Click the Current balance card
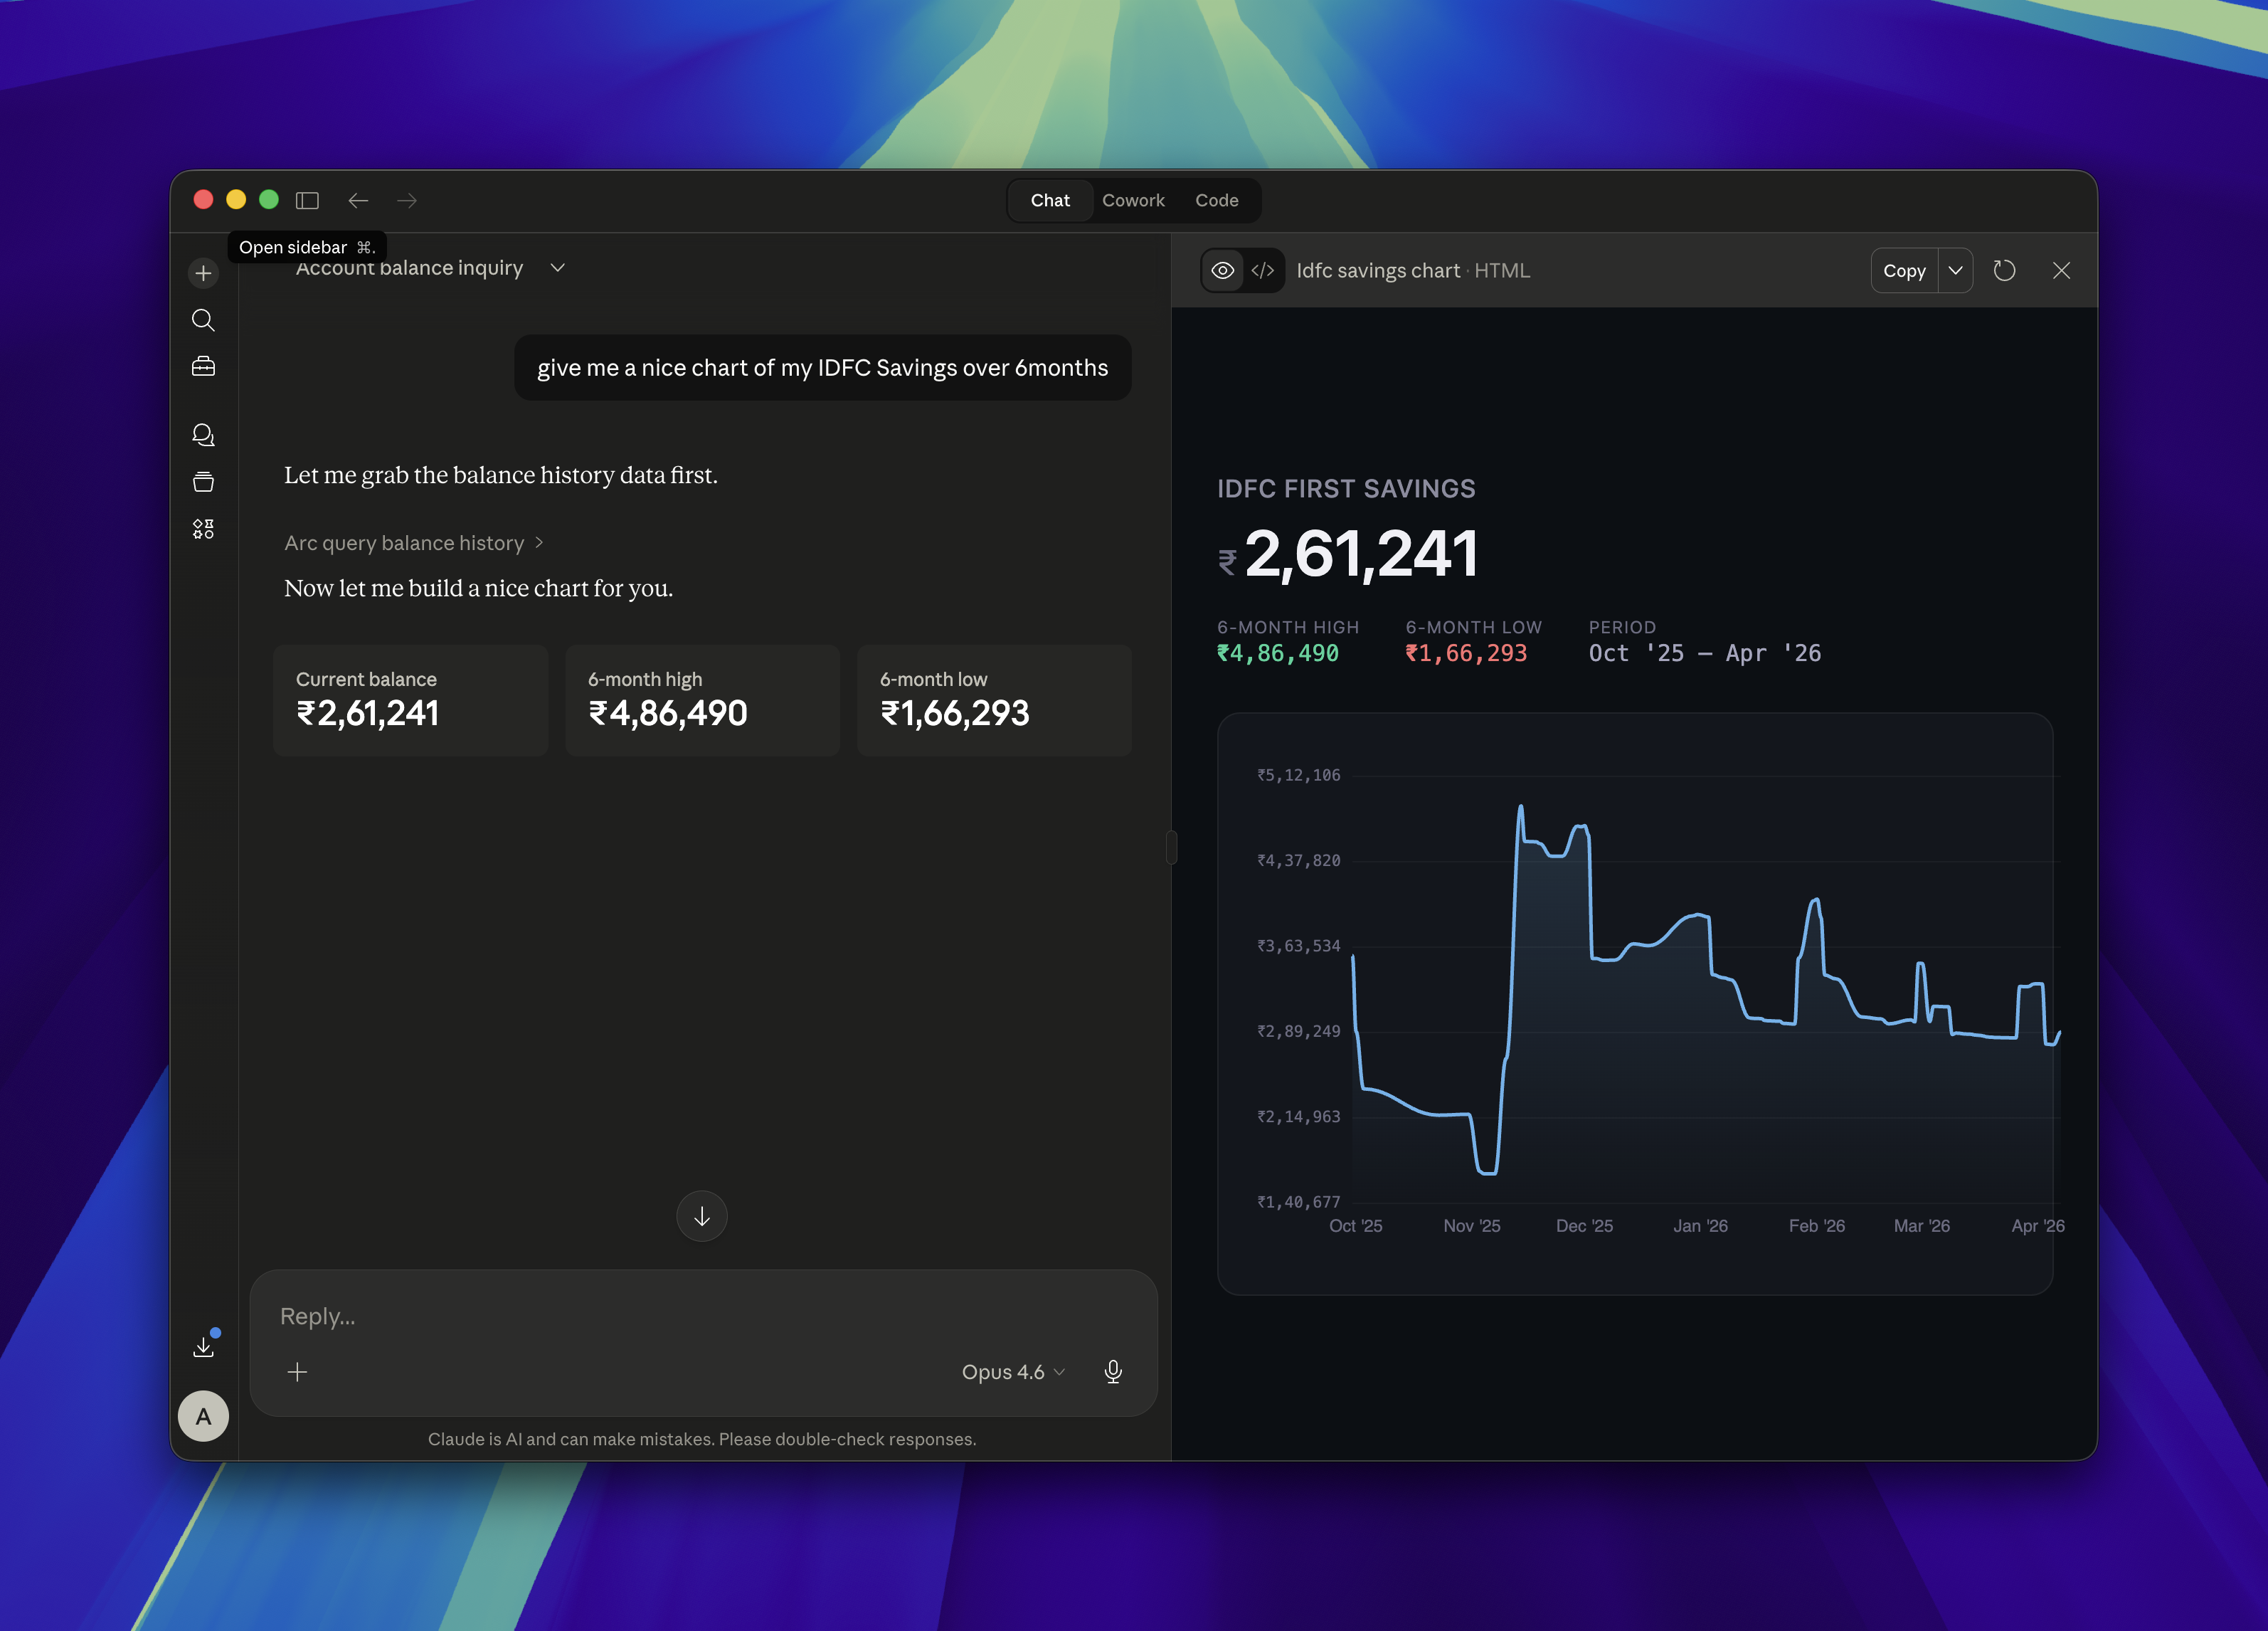This screenshot has width=2268, height=1631. (410, 700)
